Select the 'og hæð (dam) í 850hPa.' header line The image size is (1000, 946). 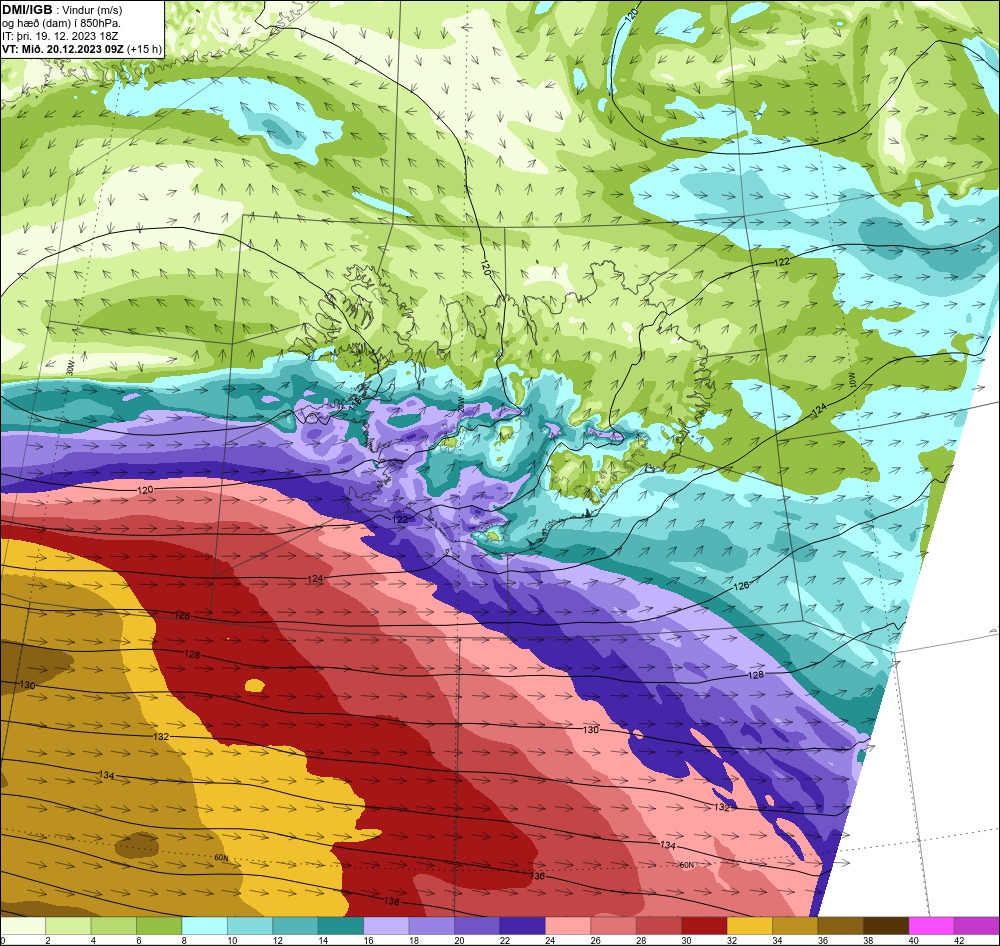click(x=61, y=24)
